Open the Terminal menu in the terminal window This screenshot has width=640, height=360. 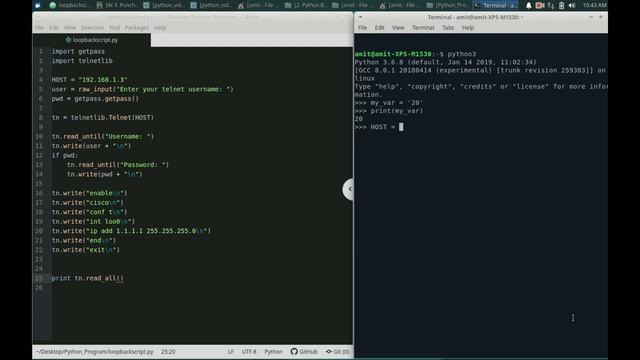(423, 28)
